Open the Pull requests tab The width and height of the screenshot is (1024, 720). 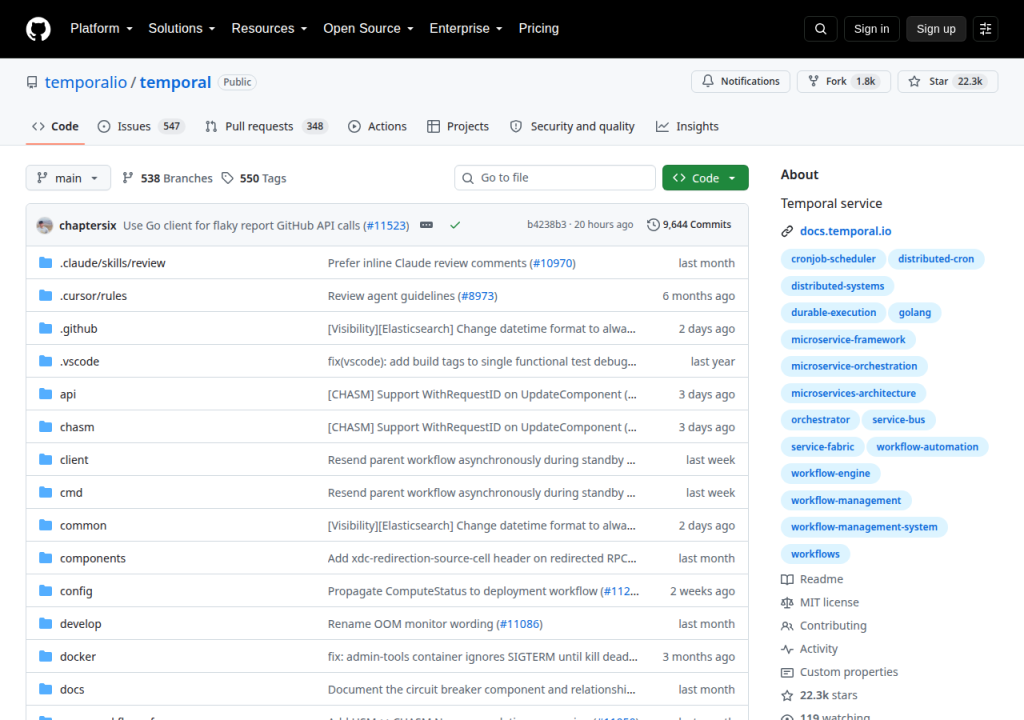coord(266,126)
